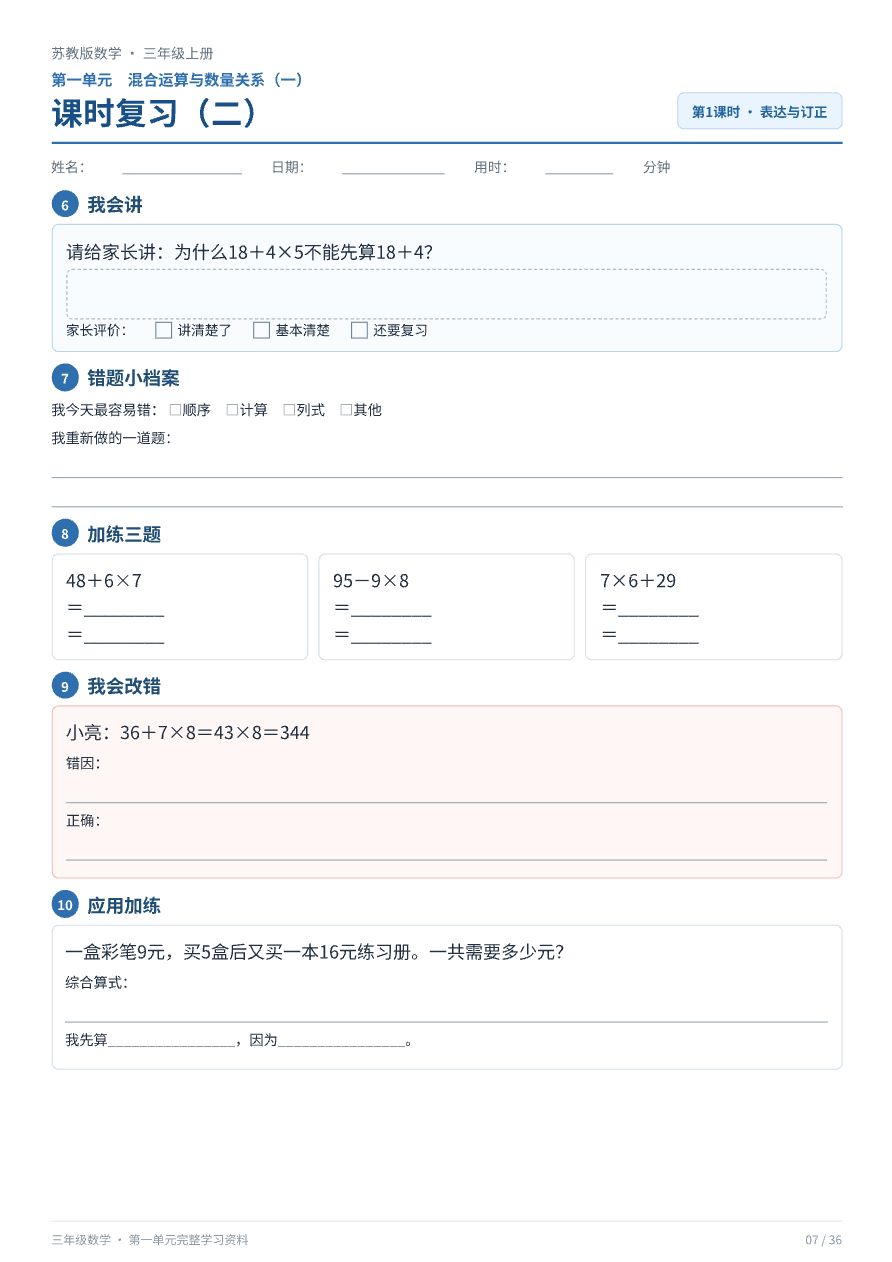Click the expression 7×6+29
This screenshot has height=1262, width=892.
[638, 581]
